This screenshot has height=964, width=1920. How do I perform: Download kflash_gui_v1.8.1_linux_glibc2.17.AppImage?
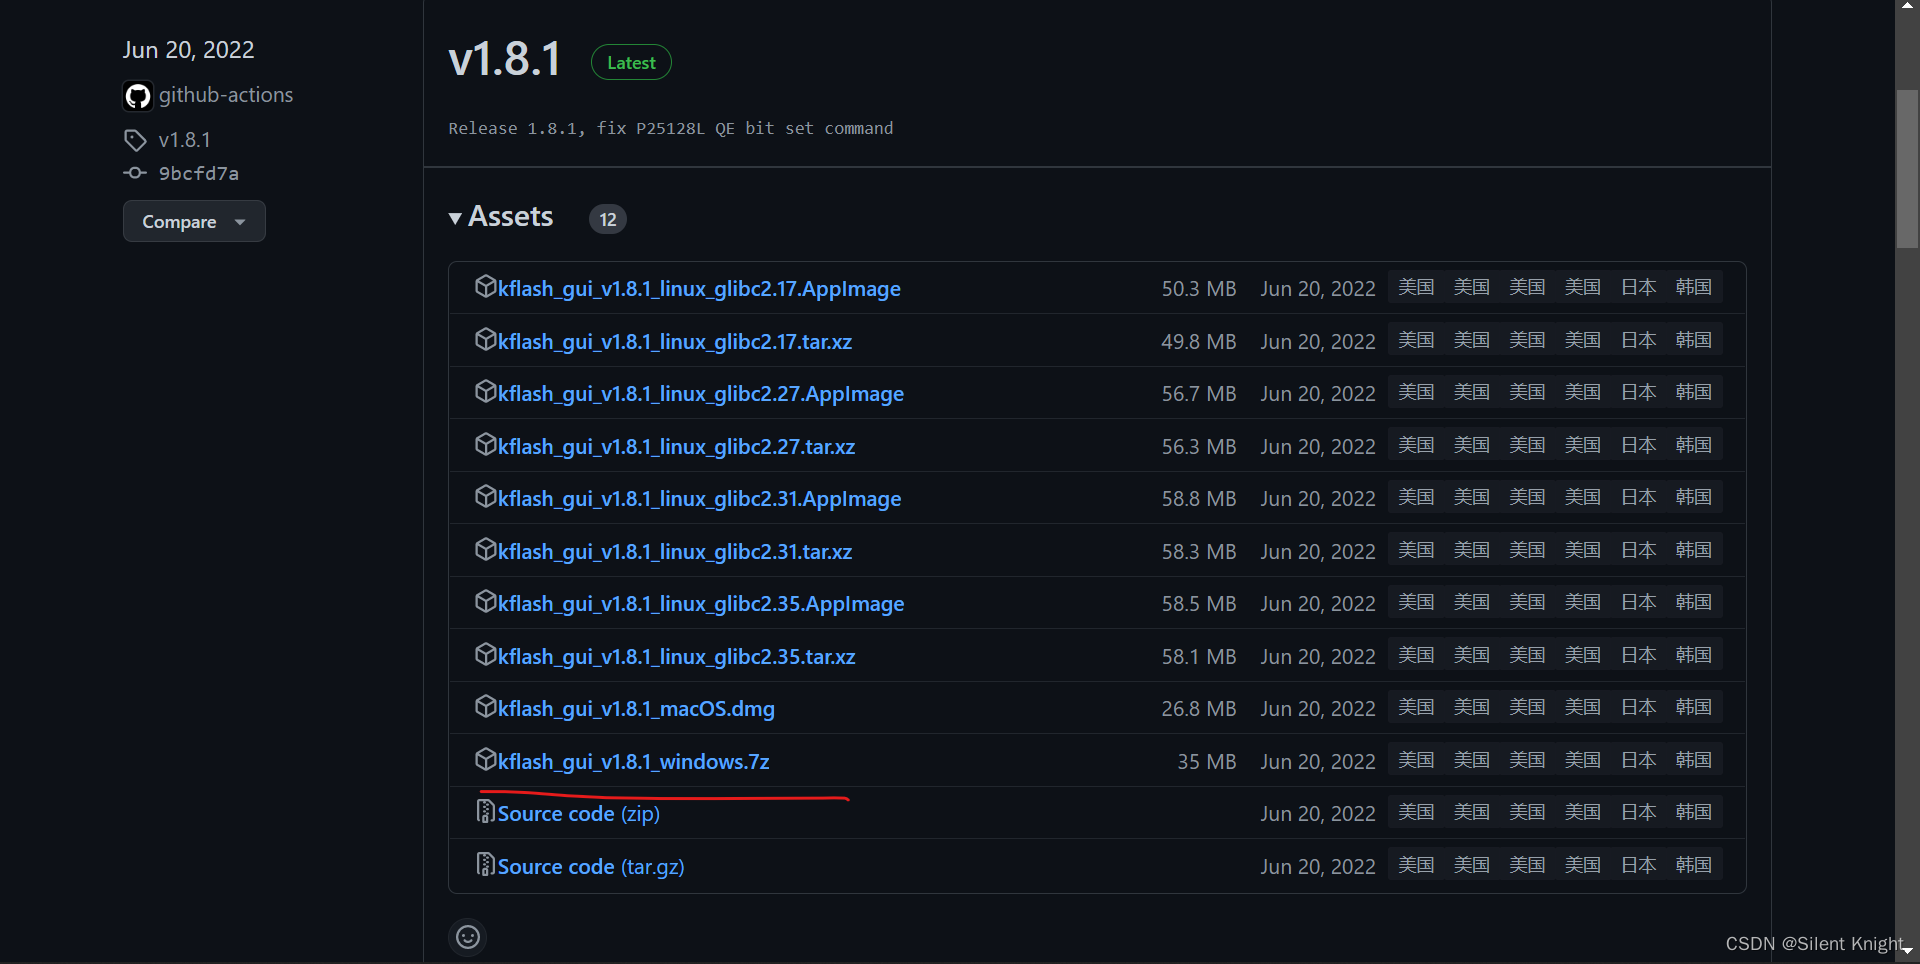point(699,289)
